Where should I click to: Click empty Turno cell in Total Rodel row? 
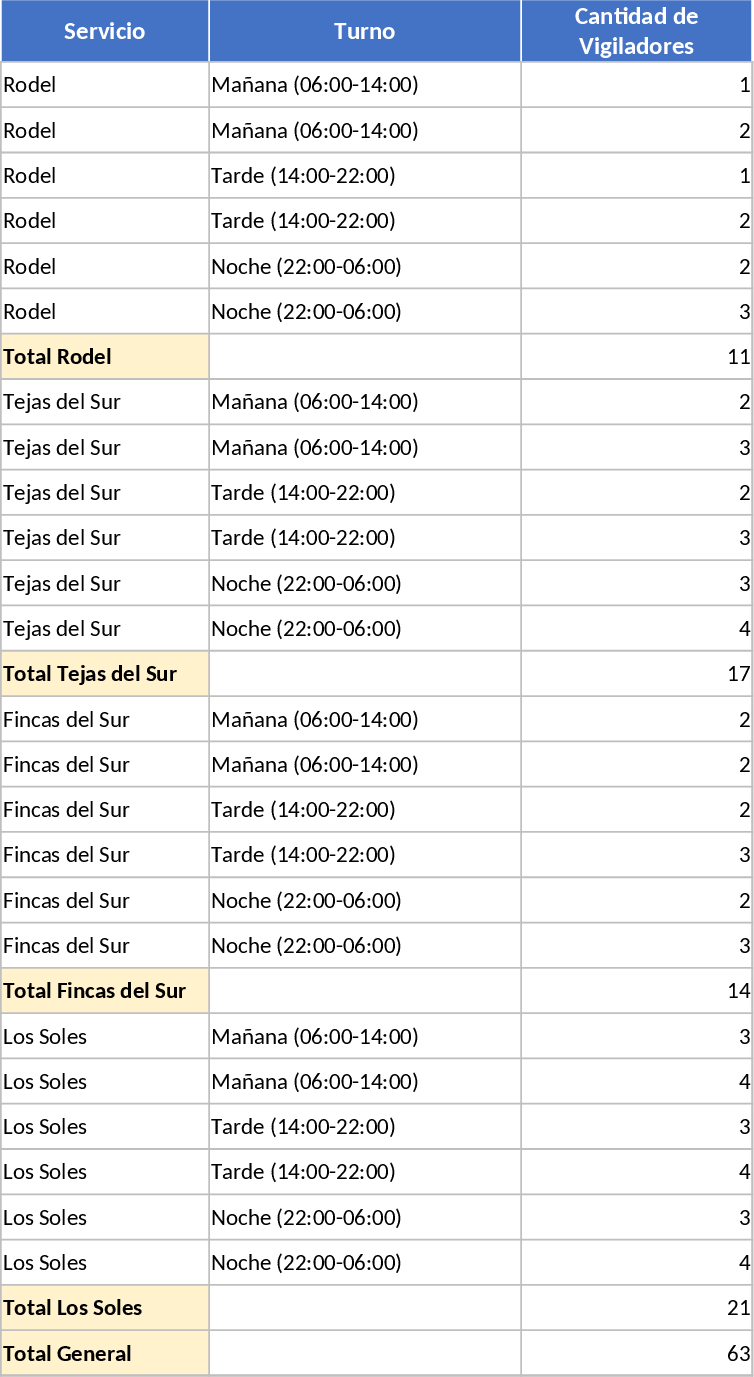point(364,357)
